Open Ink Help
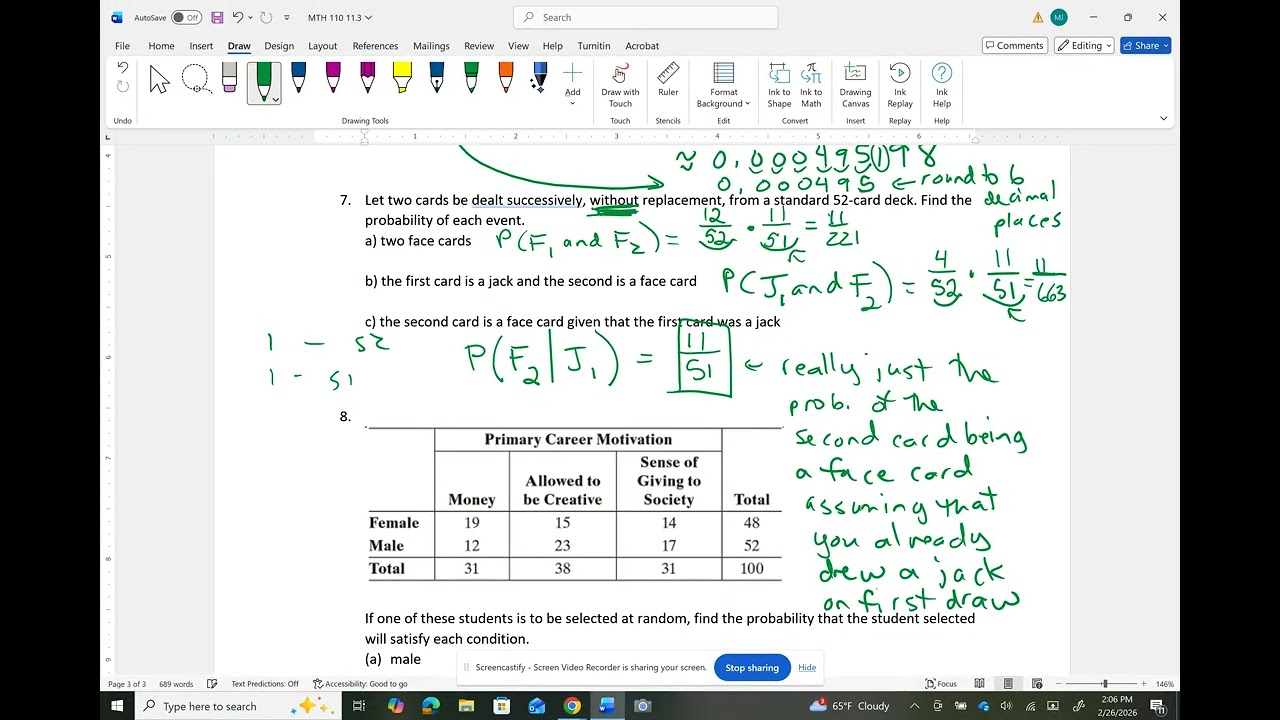1280x720 pixels. point(941,85)
